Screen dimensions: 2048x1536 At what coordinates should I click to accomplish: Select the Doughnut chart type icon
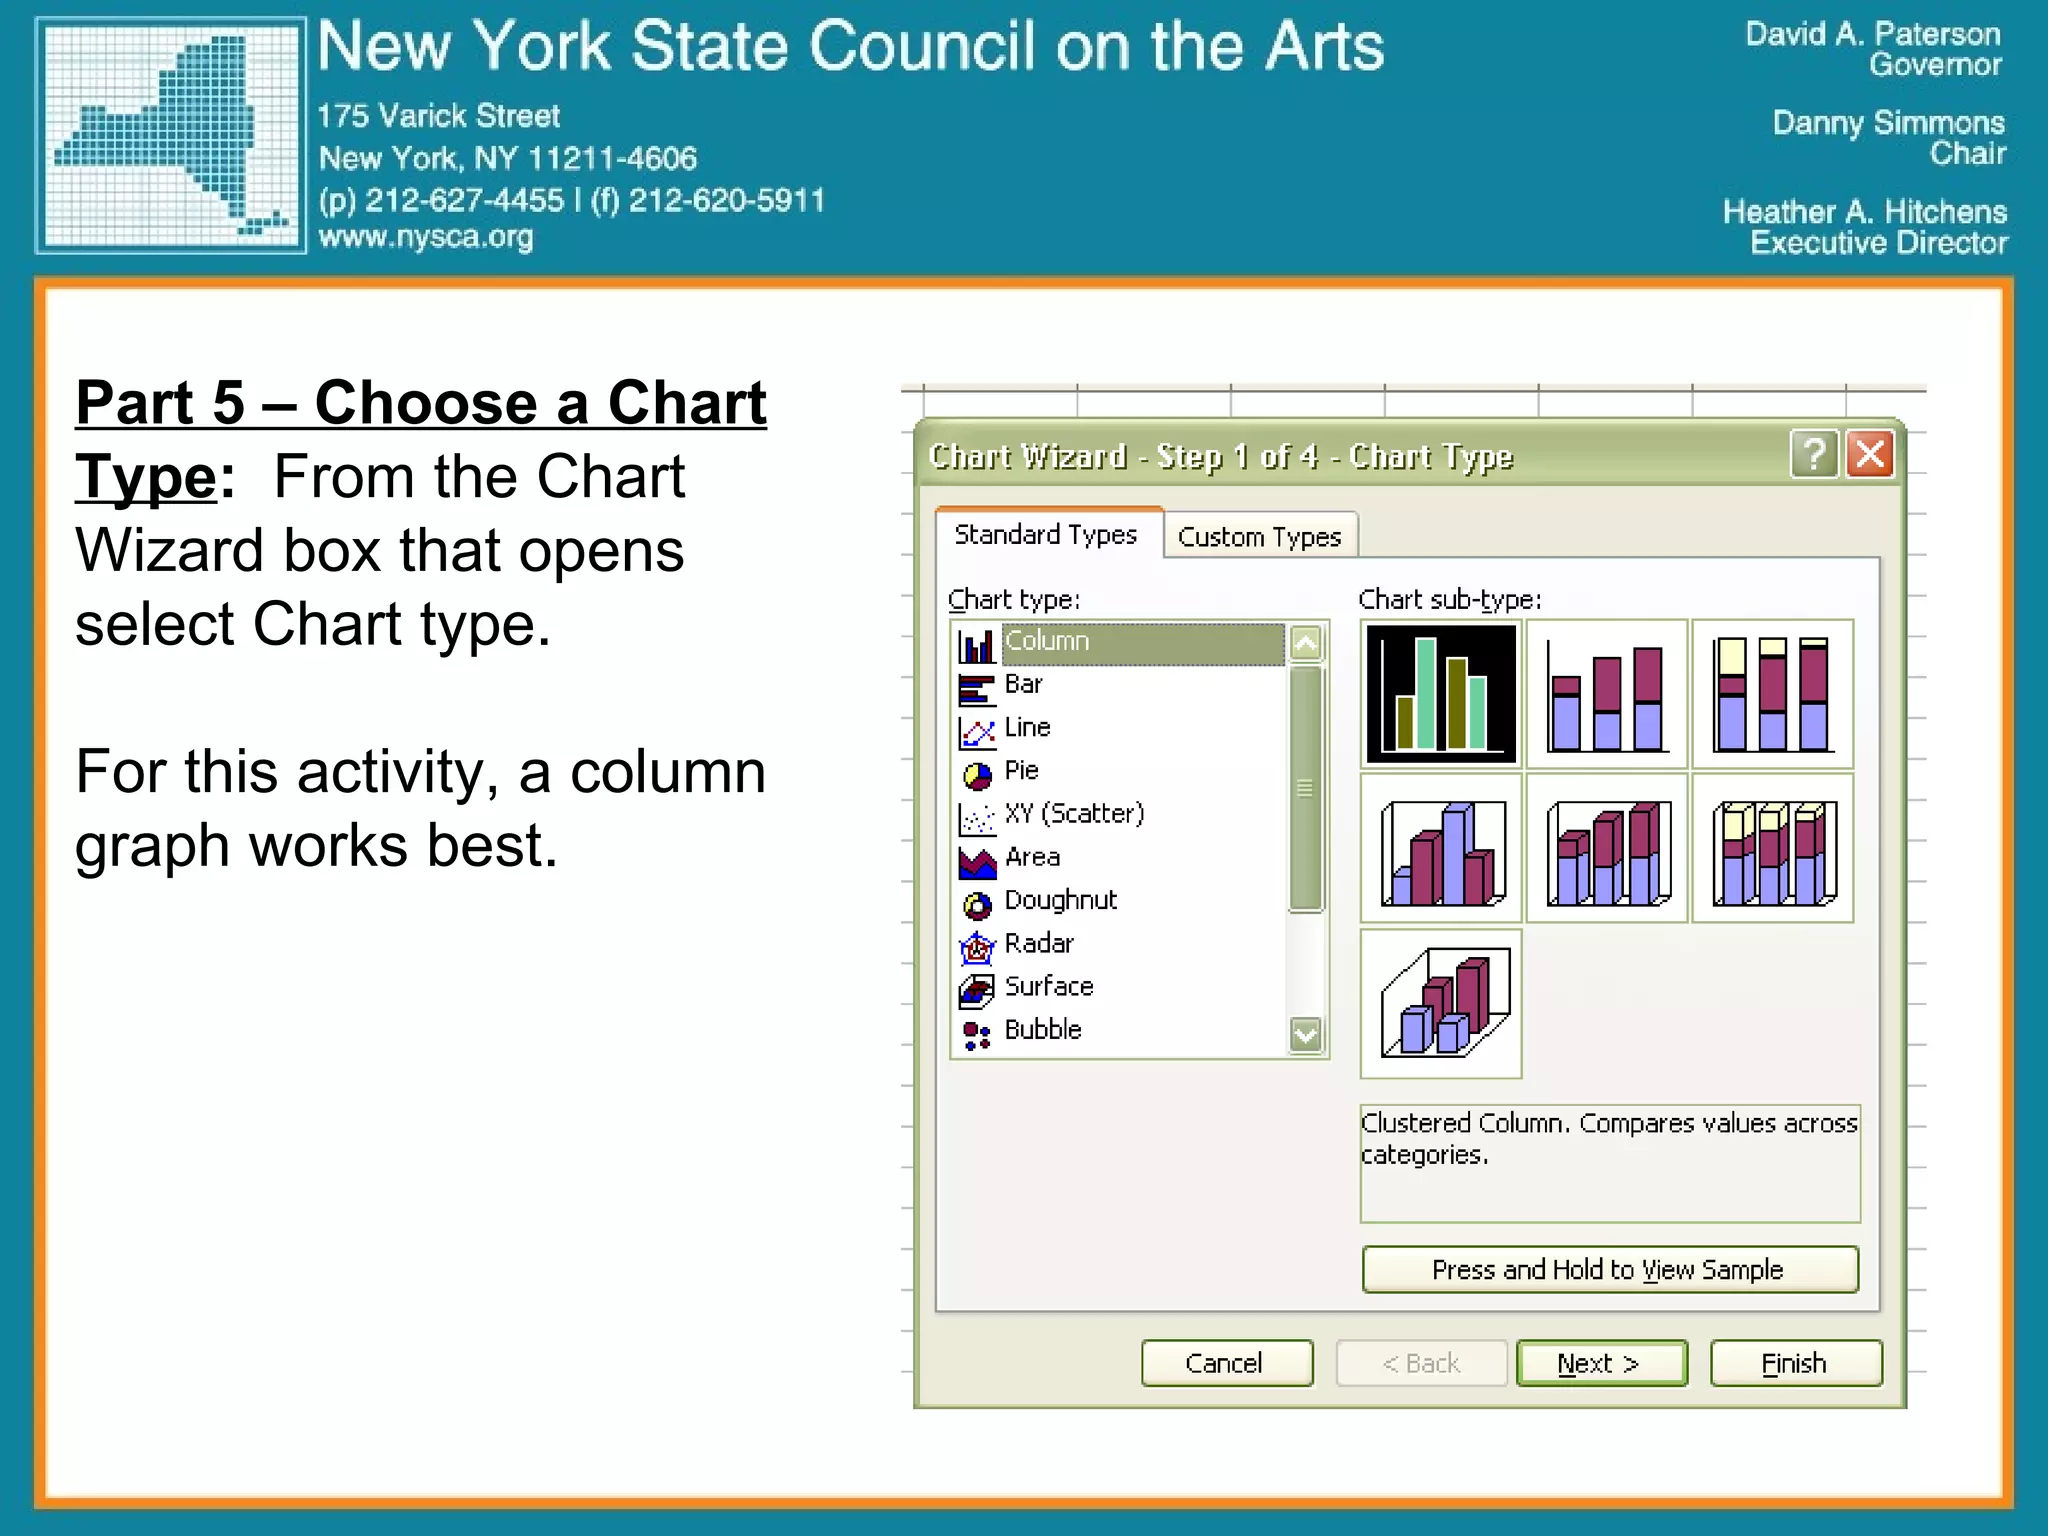click(976, 904)
